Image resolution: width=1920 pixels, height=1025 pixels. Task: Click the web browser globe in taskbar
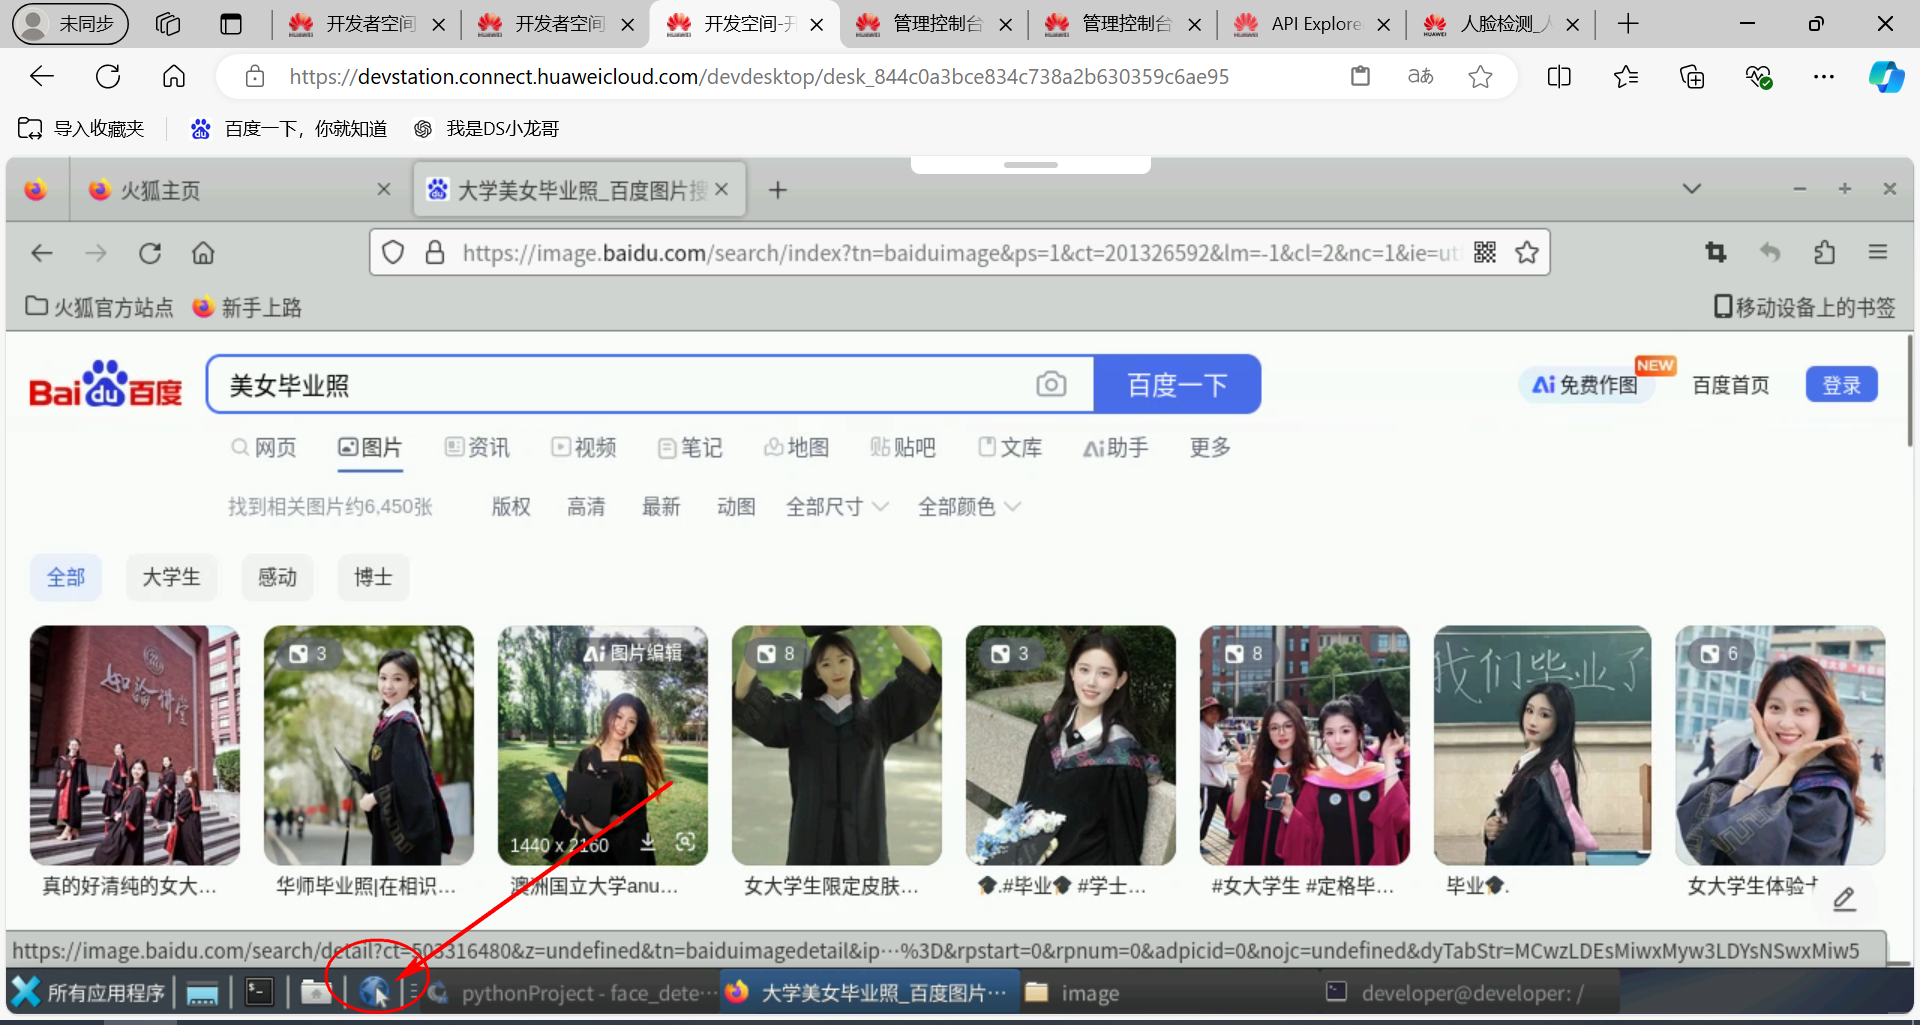click(x=374, y=992)
